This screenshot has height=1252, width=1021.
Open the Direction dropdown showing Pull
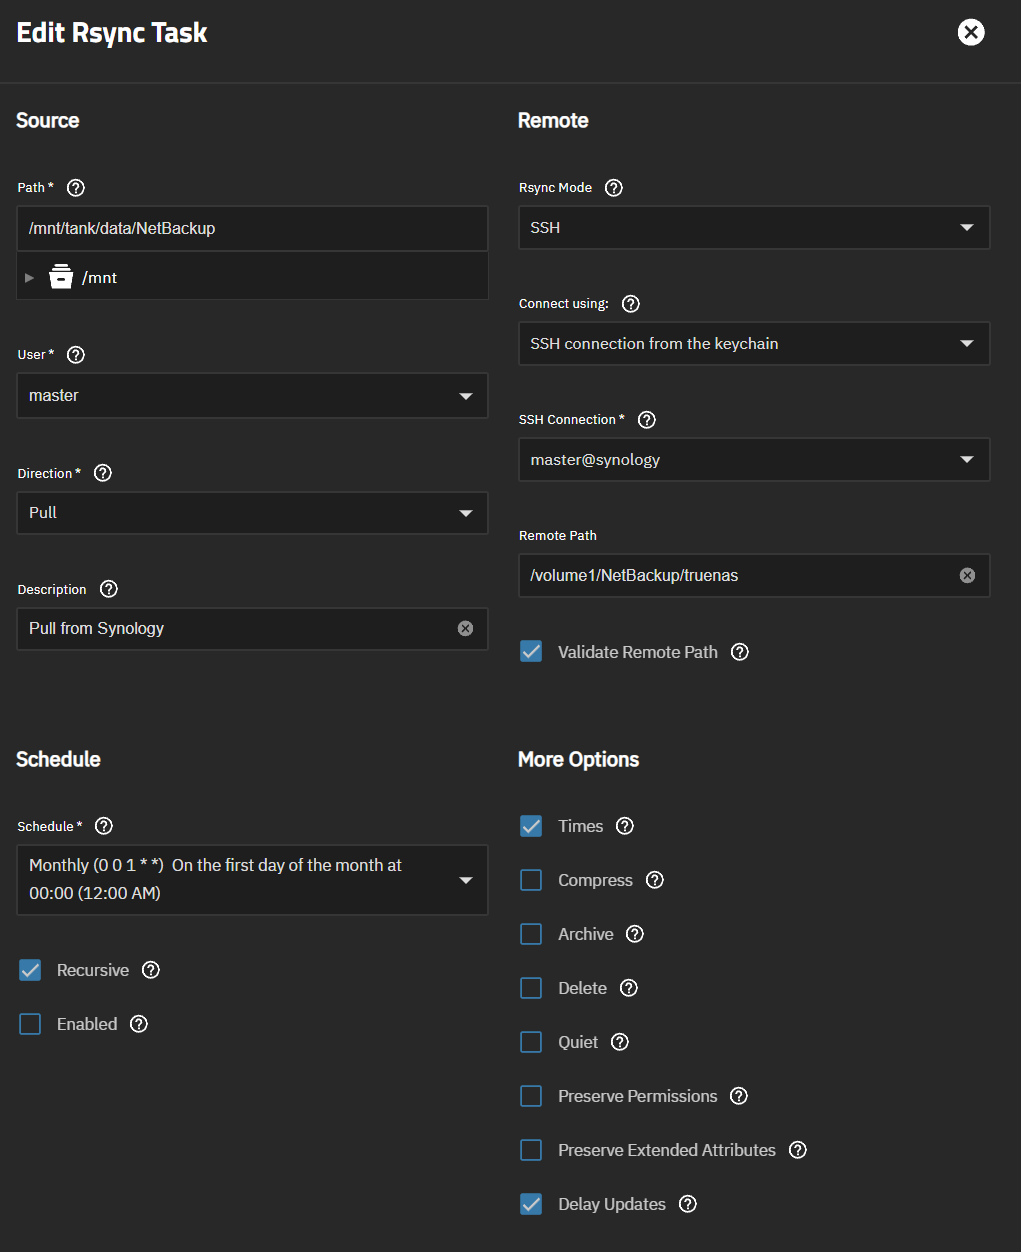click(x=251, y=513)
